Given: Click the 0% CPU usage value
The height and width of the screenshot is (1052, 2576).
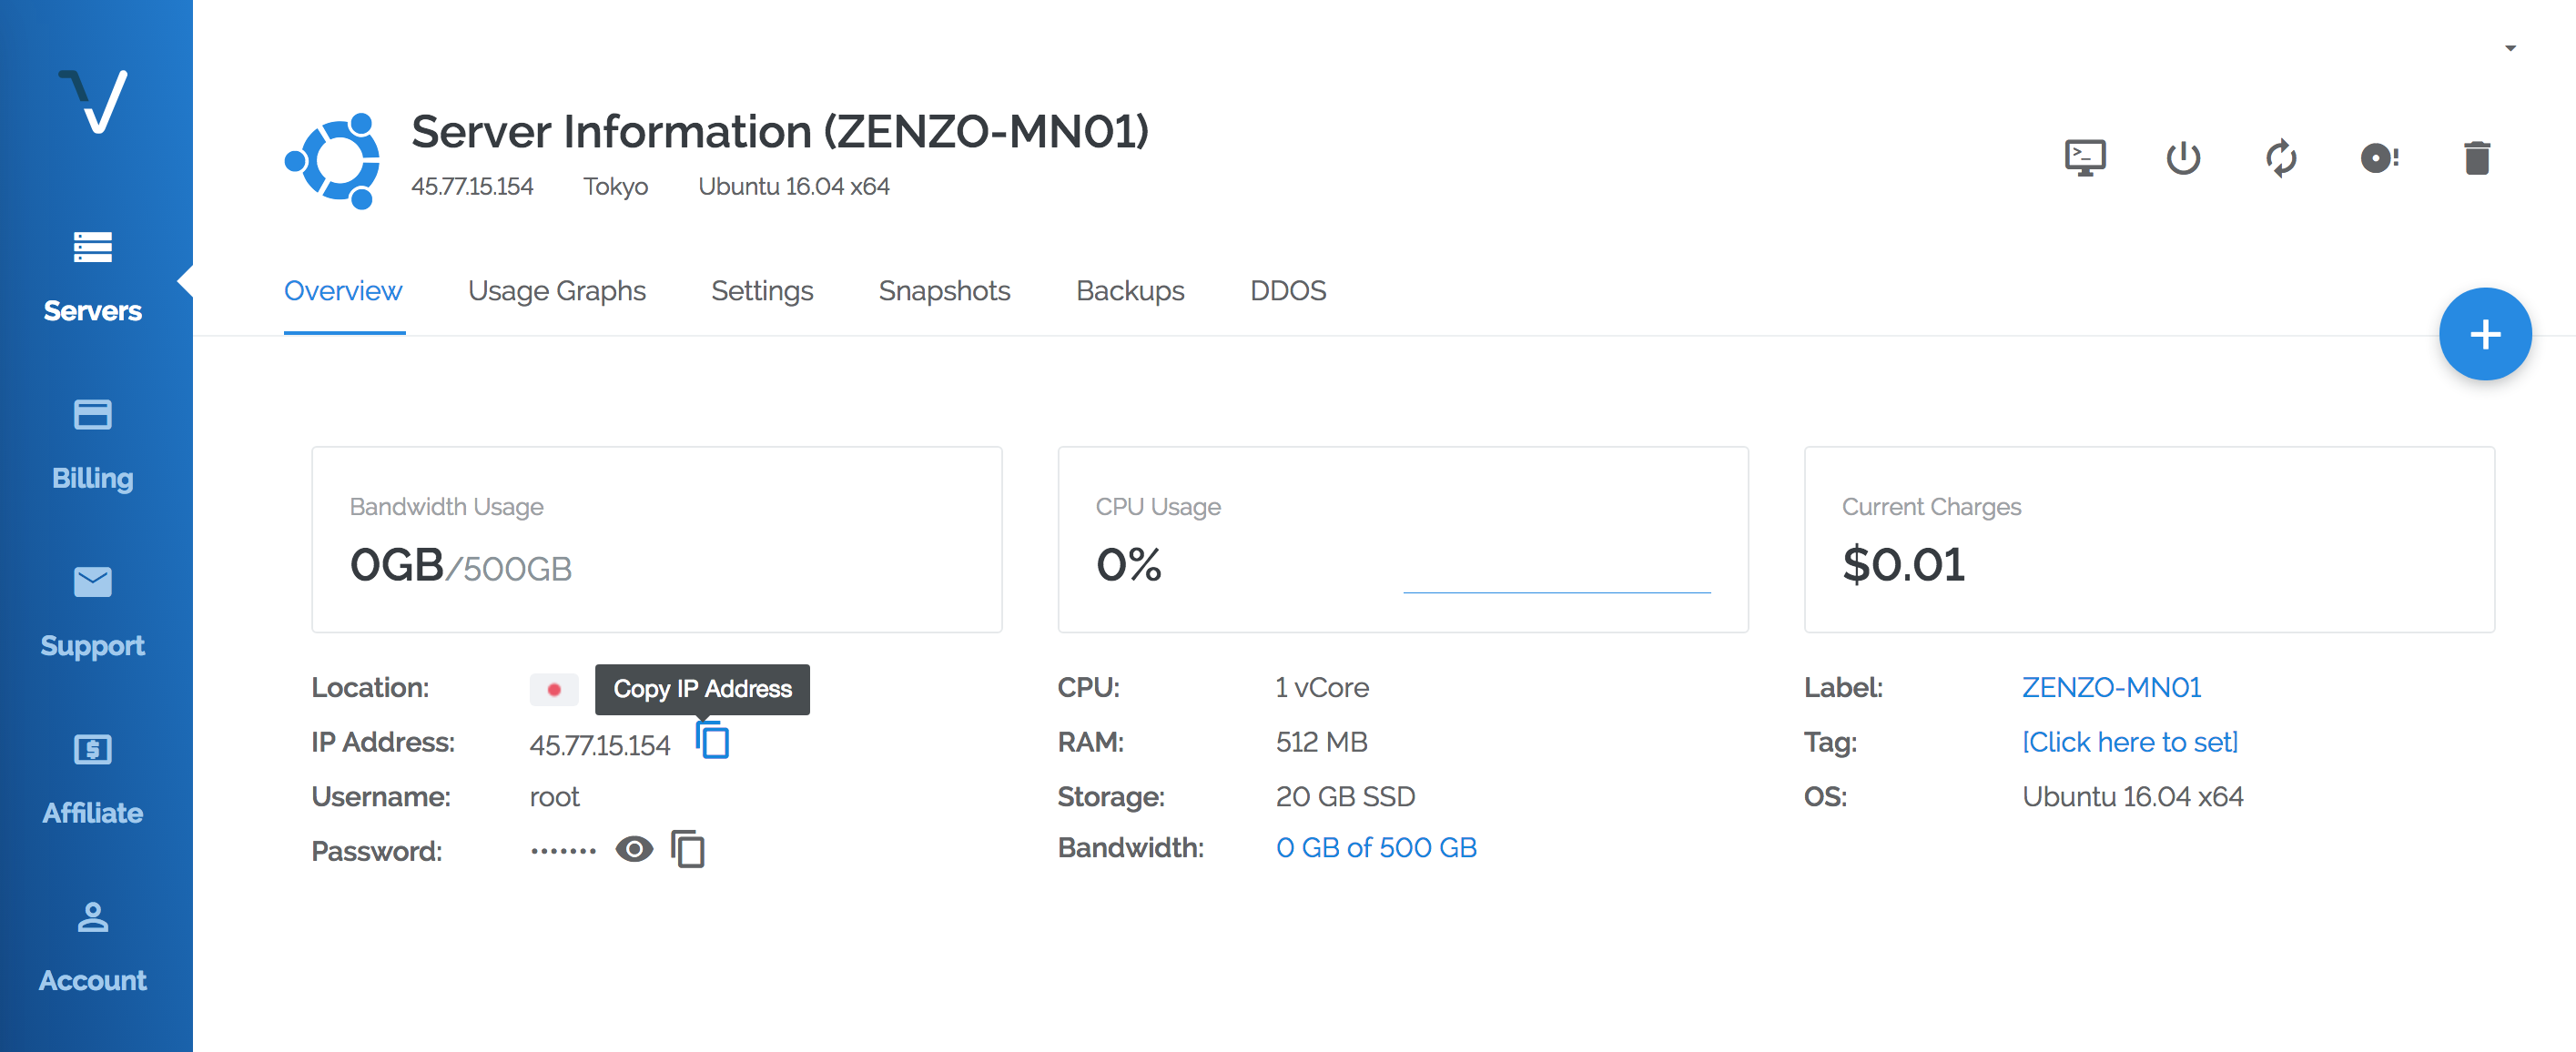Looking at the screenshot, I should [x=1128, y=565].
